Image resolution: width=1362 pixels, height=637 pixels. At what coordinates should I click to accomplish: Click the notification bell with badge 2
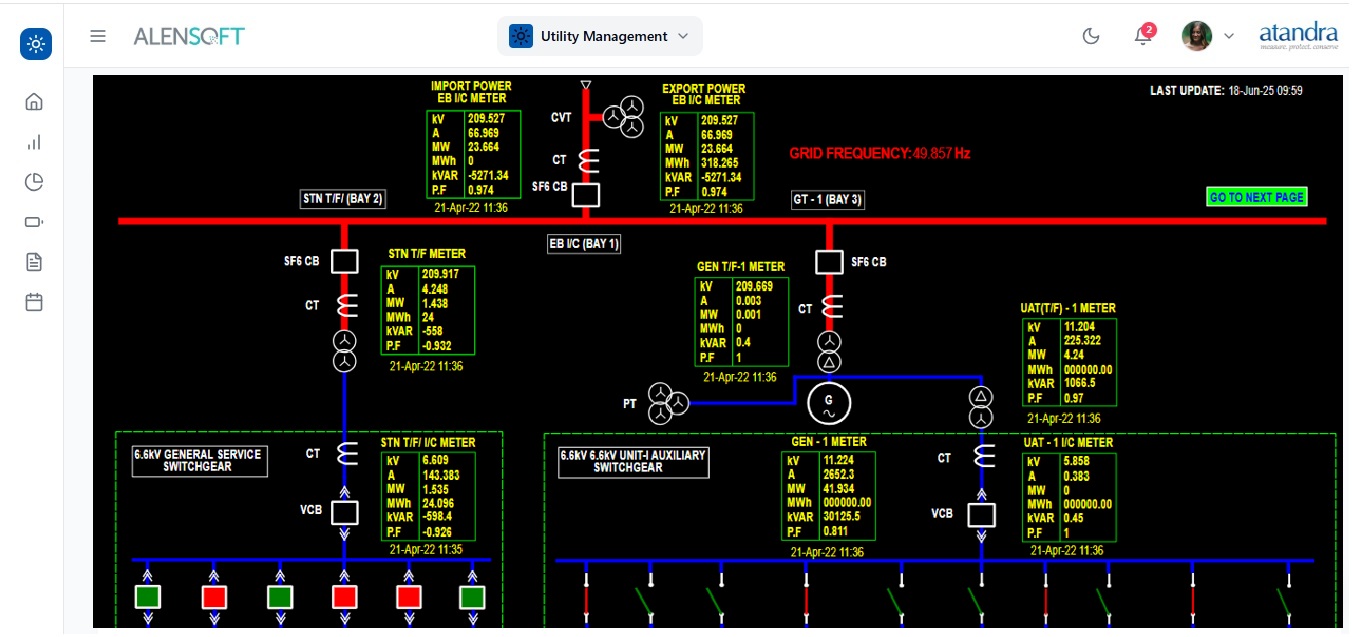pos(1142,36)
